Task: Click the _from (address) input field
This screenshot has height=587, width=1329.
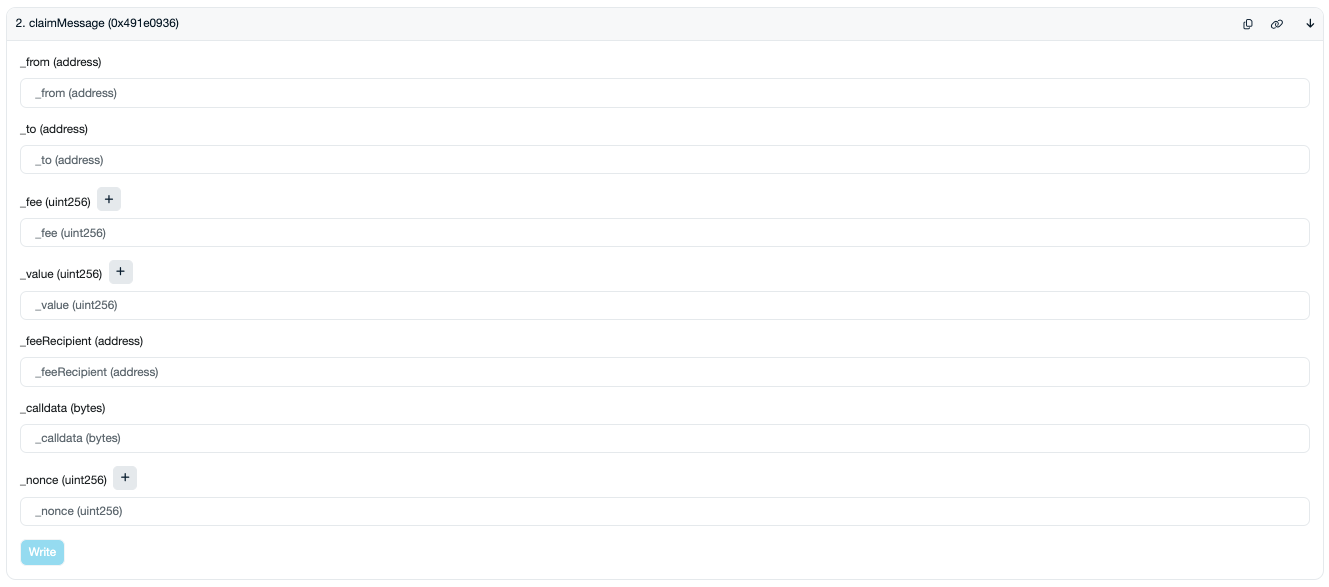Action: [x=663, y=92]
